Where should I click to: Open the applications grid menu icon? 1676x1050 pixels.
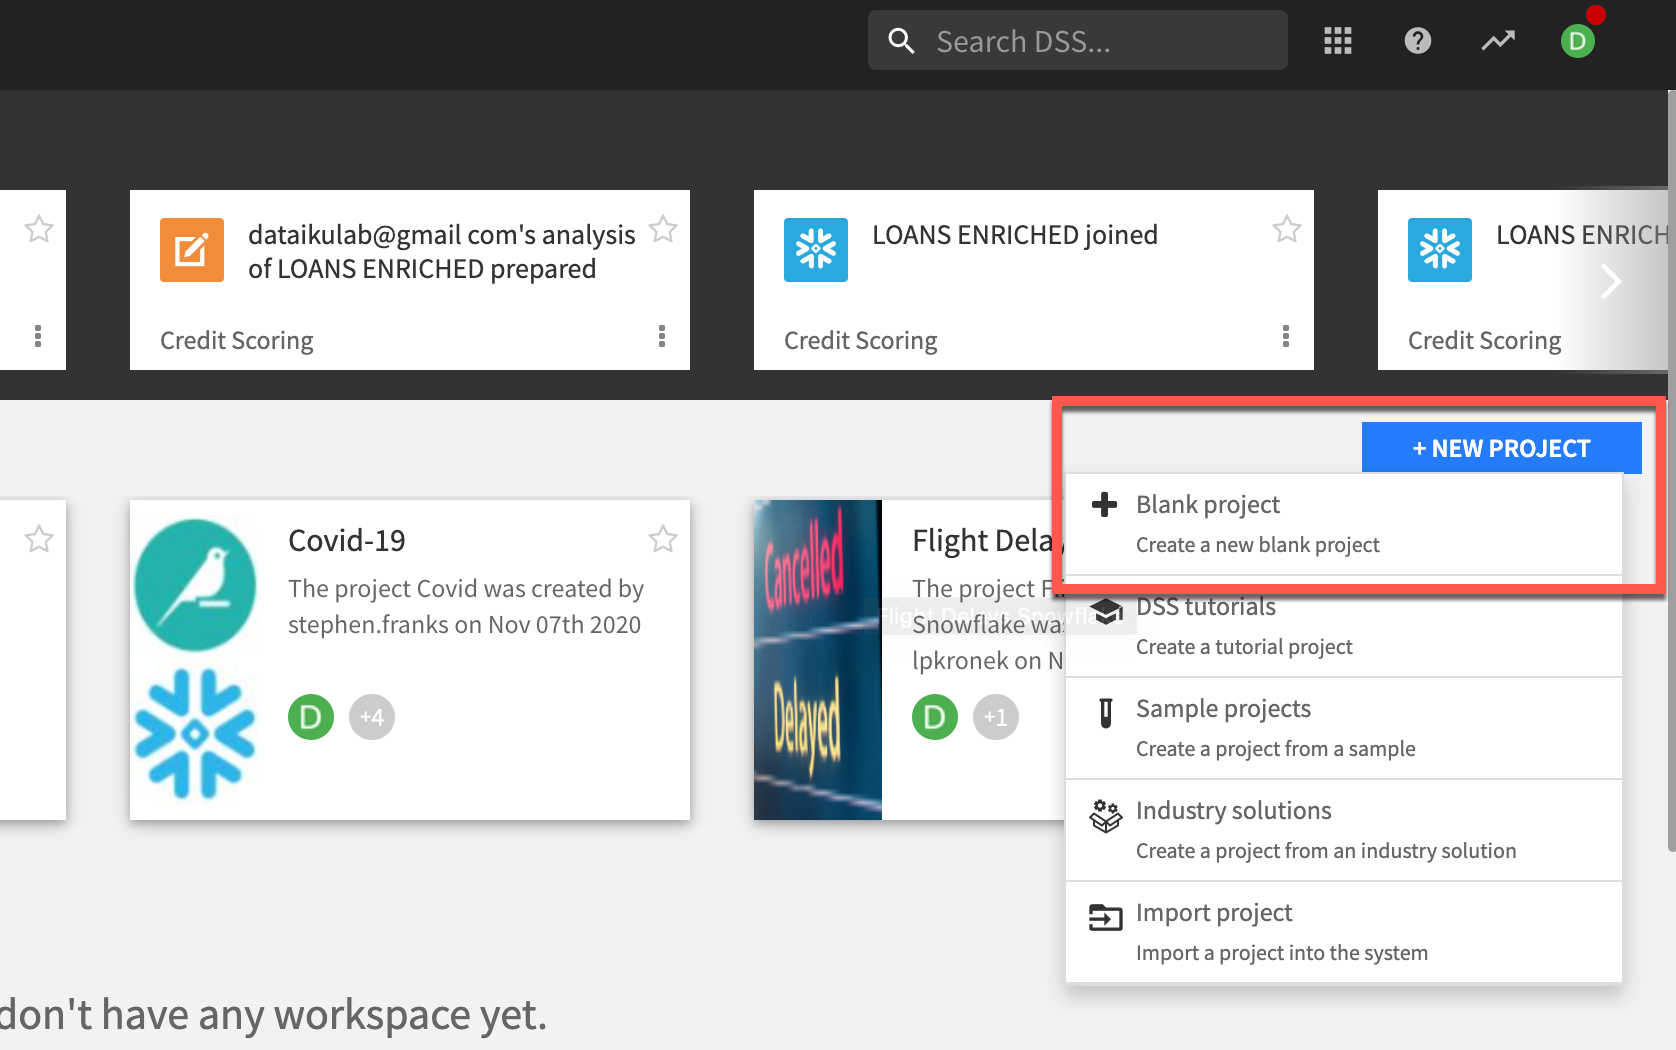click(x=1337, y=41)
